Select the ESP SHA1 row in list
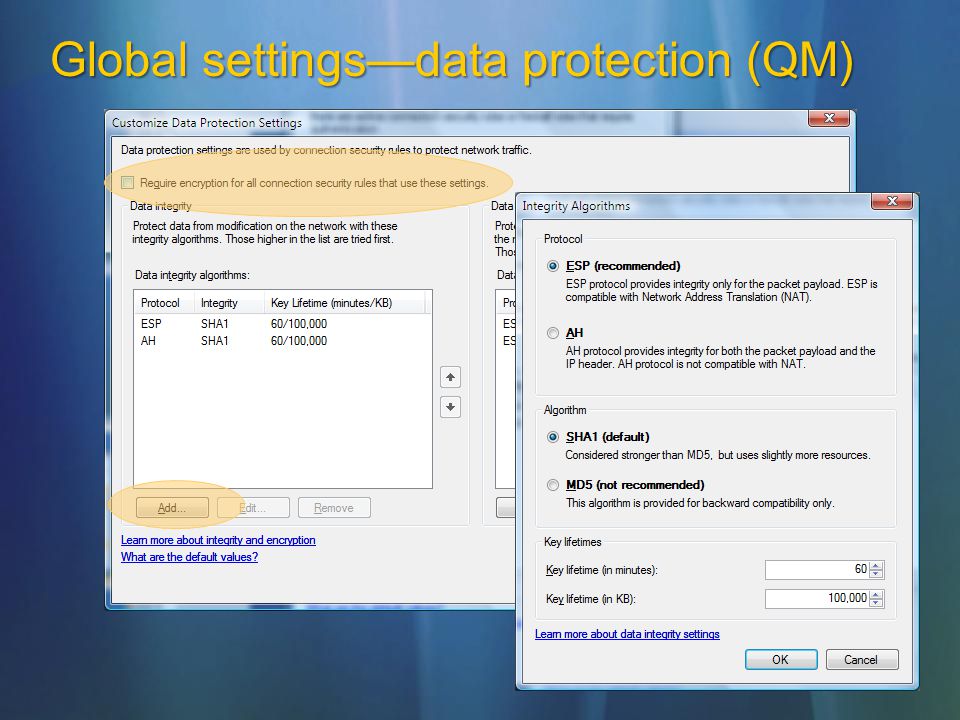 click(x=283, y=323)
